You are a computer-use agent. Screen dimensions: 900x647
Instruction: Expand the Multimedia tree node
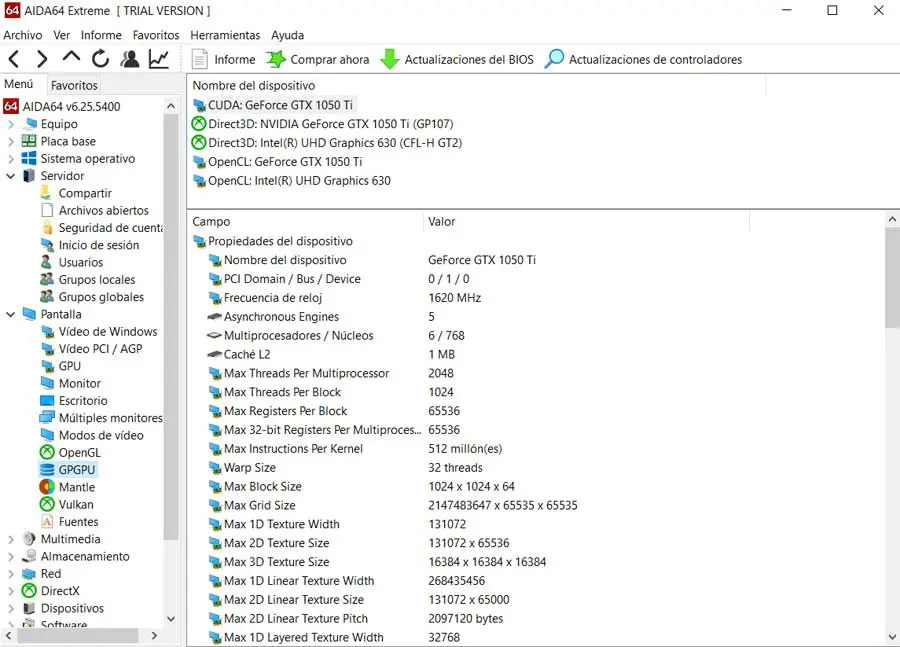[11, 539]
